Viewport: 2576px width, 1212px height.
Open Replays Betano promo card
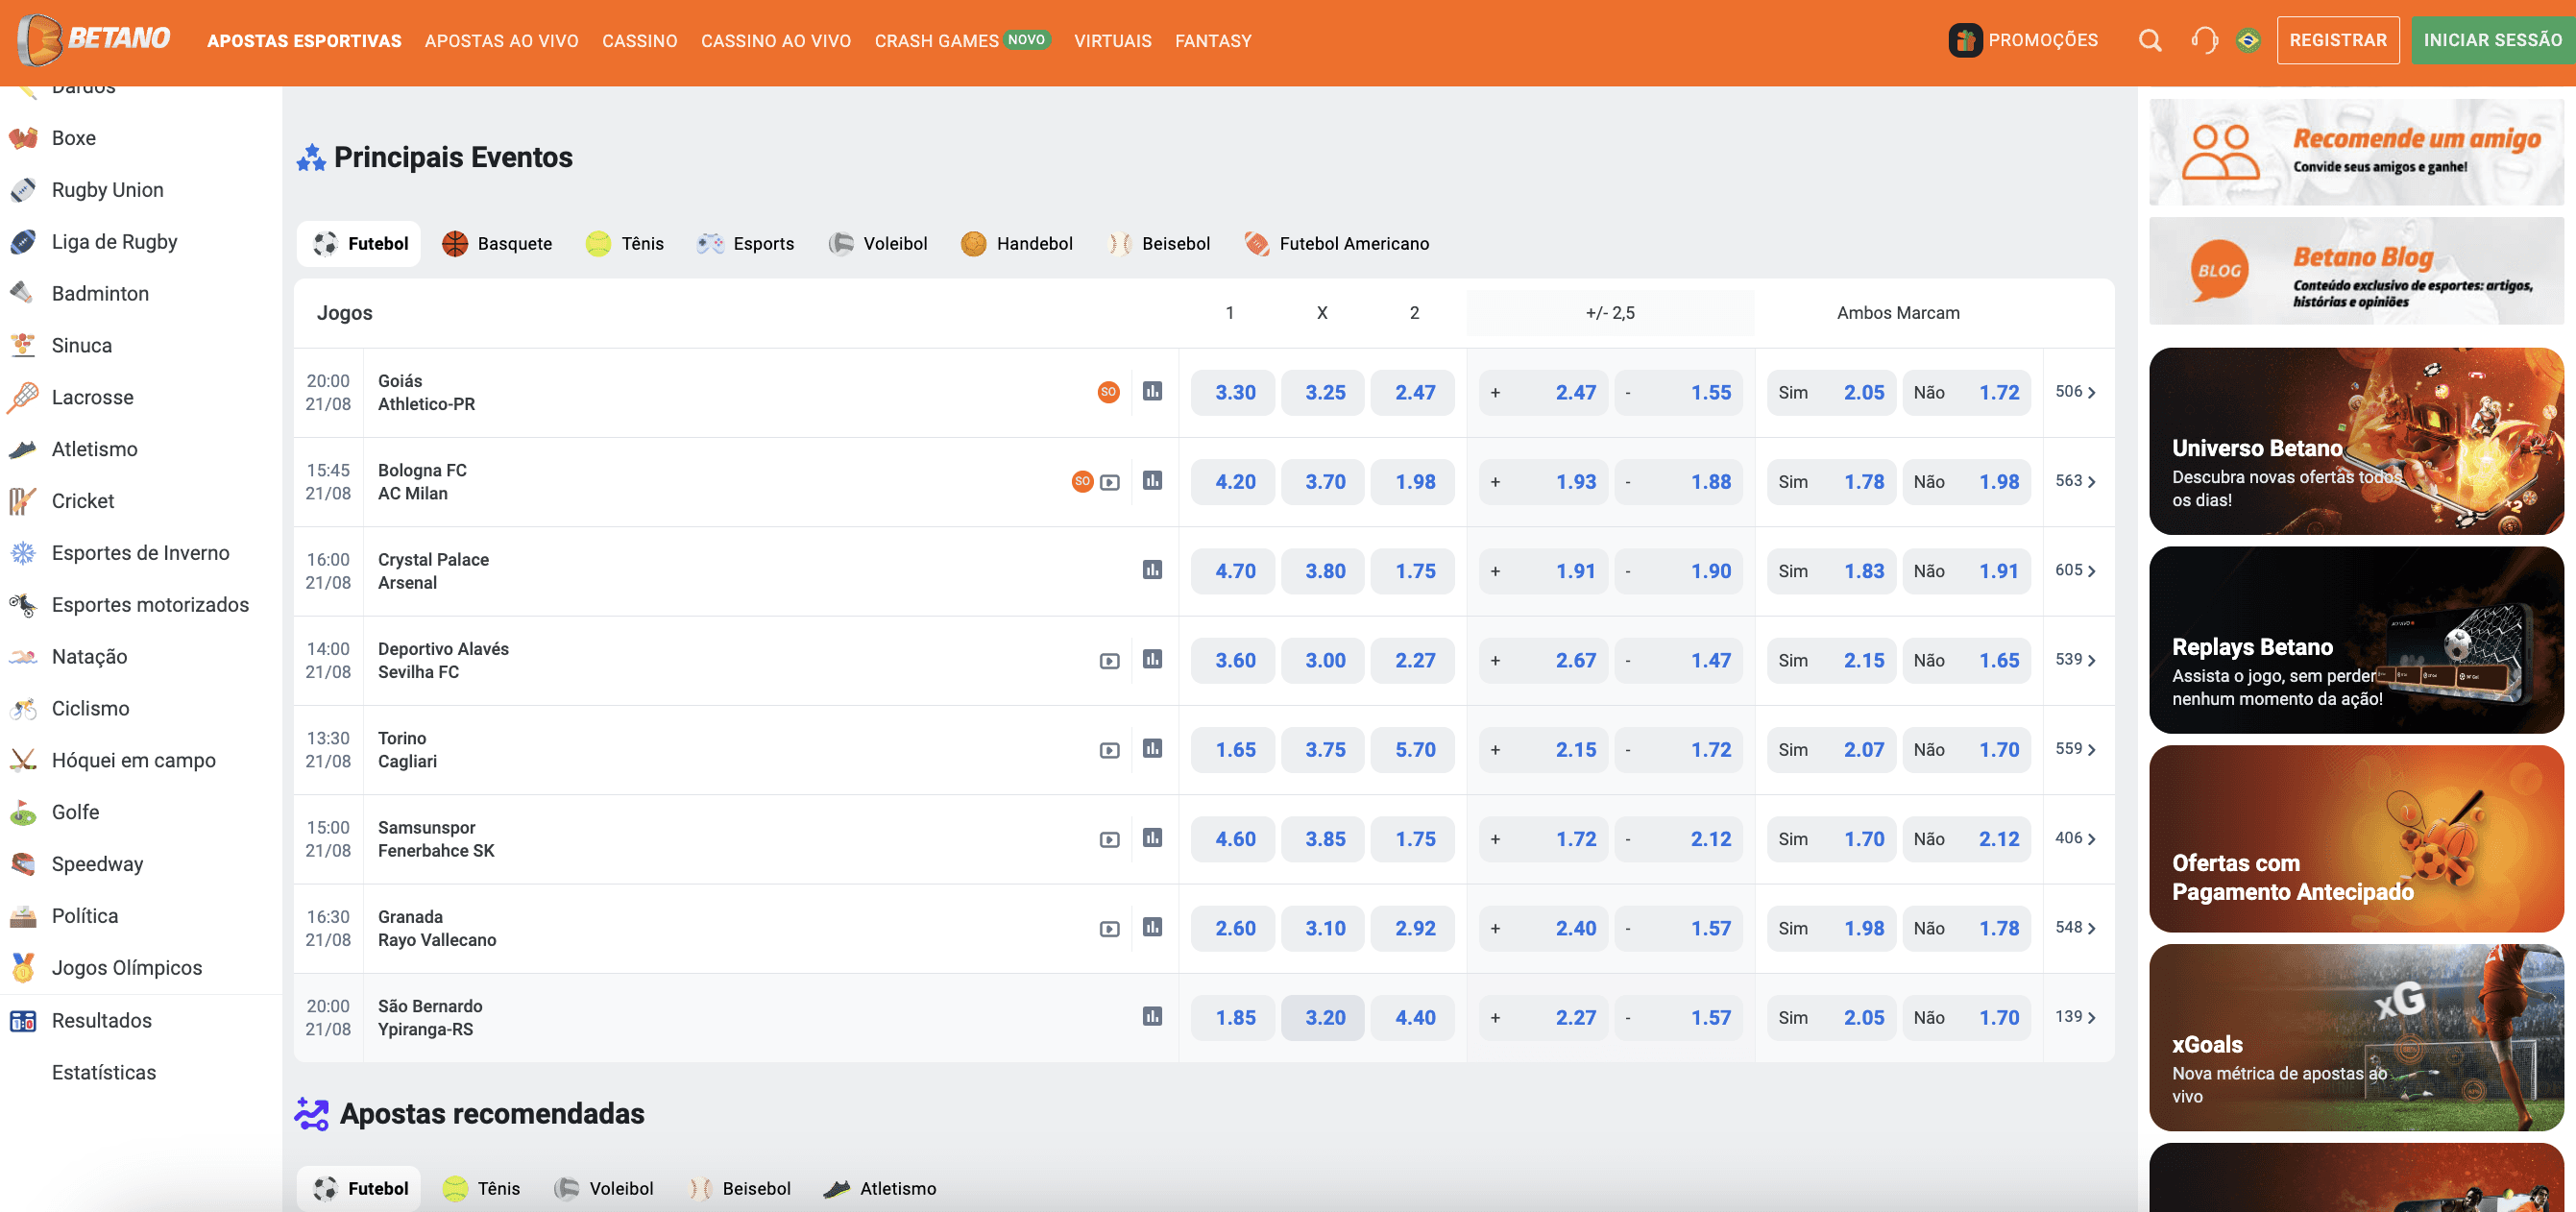(2356, 639)
